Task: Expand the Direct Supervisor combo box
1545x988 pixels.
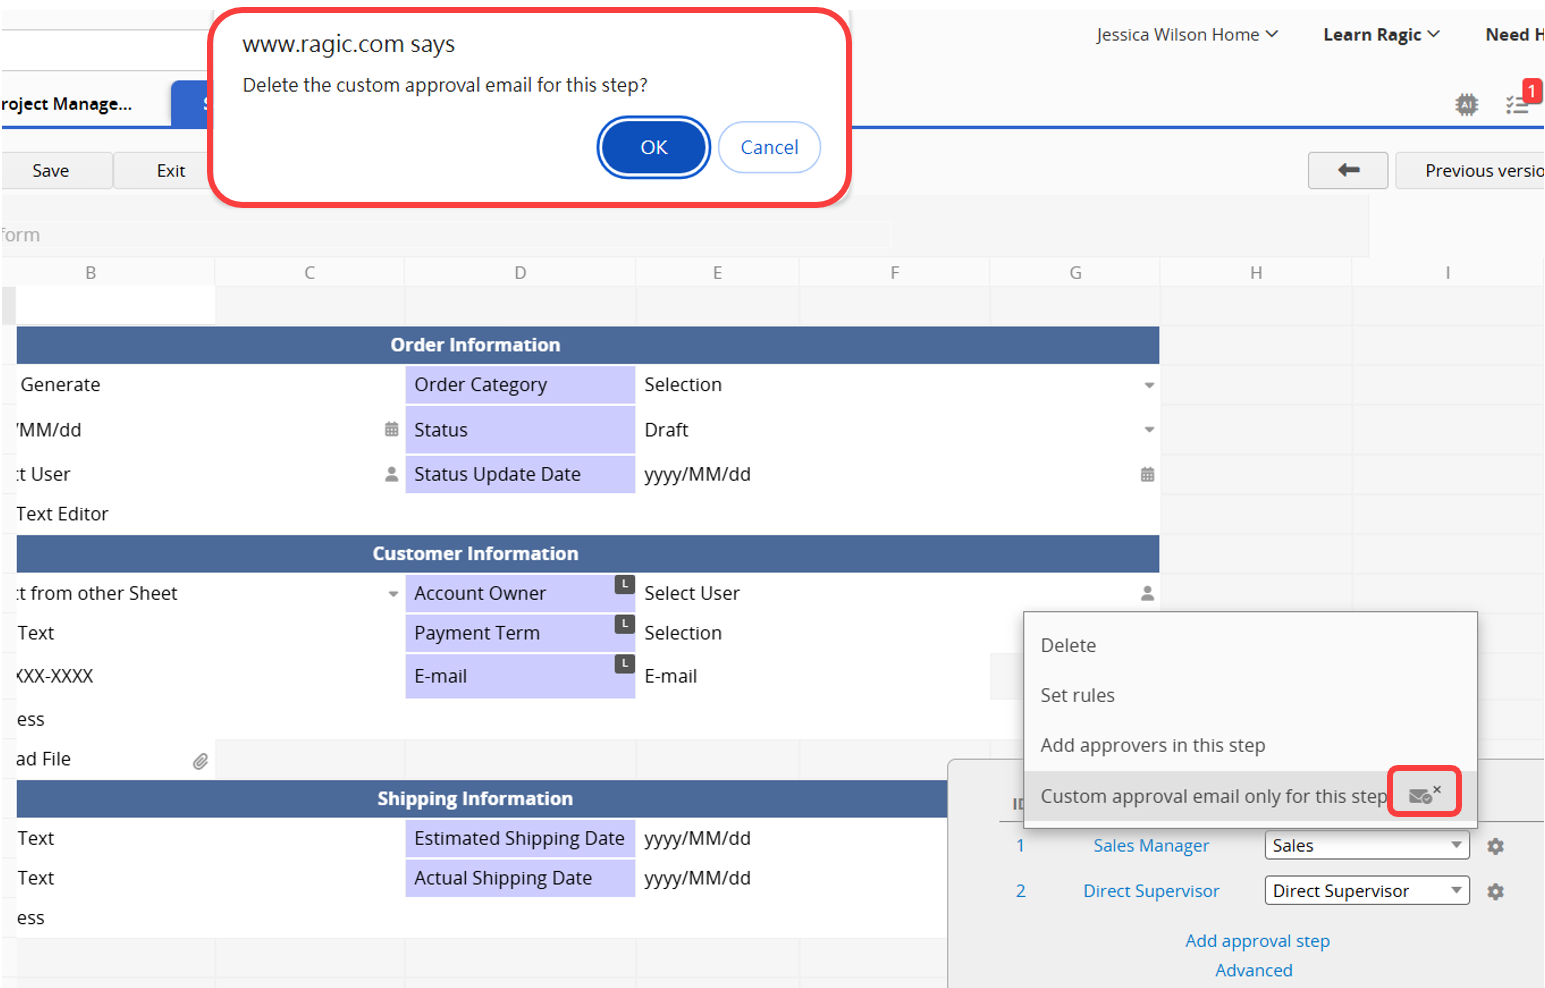Action: (1456, 890)
